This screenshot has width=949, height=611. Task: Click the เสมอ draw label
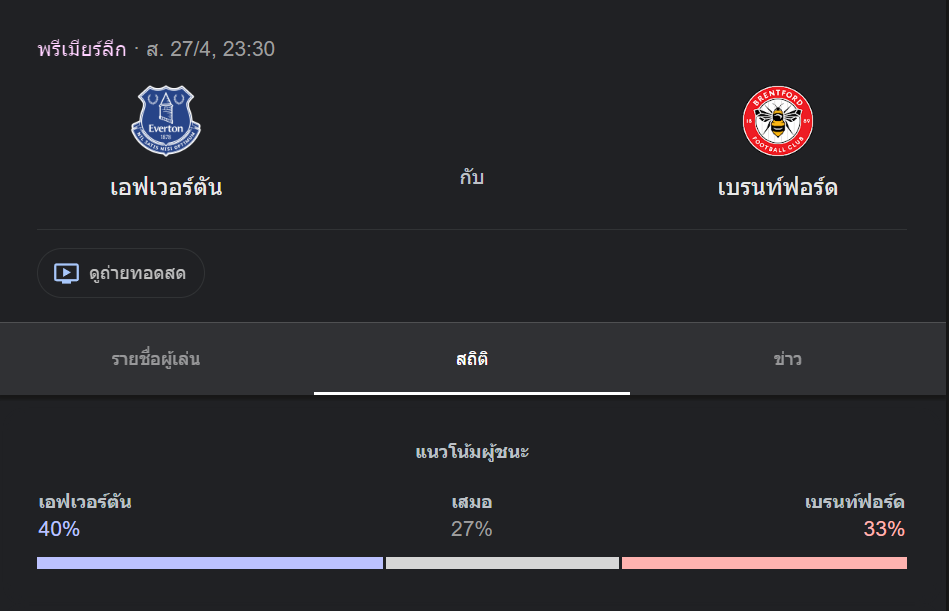472,502
